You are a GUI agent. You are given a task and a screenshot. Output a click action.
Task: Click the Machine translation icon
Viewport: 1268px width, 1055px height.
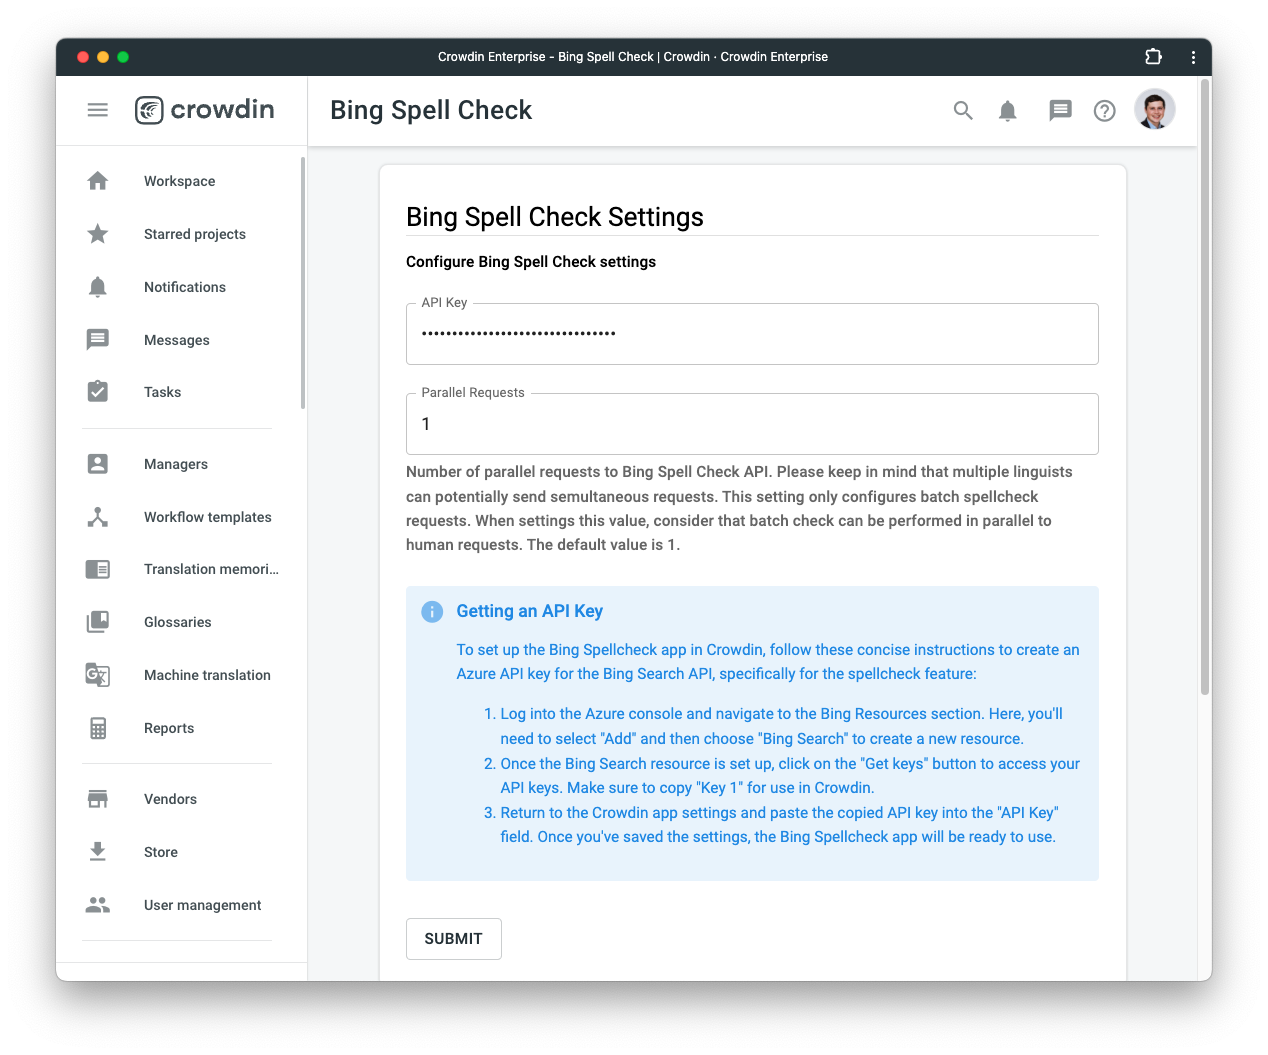tap(98, 675)
